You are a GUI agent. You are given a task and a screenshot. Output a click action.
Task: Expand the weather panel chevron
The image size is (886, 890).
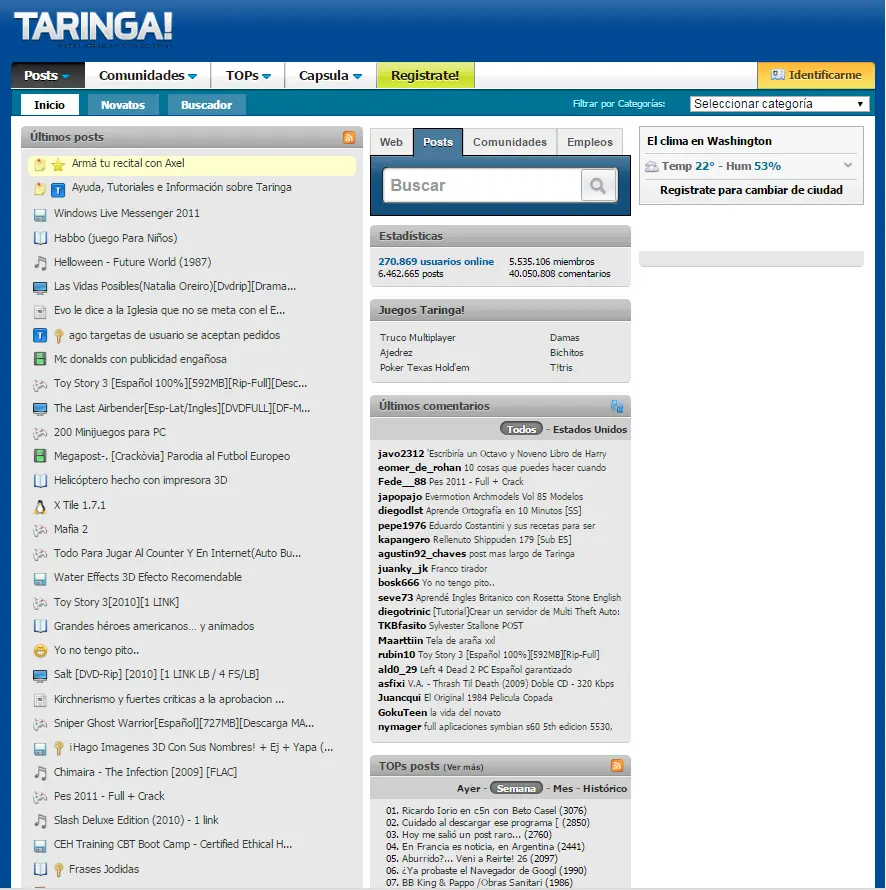click(847, 165)
